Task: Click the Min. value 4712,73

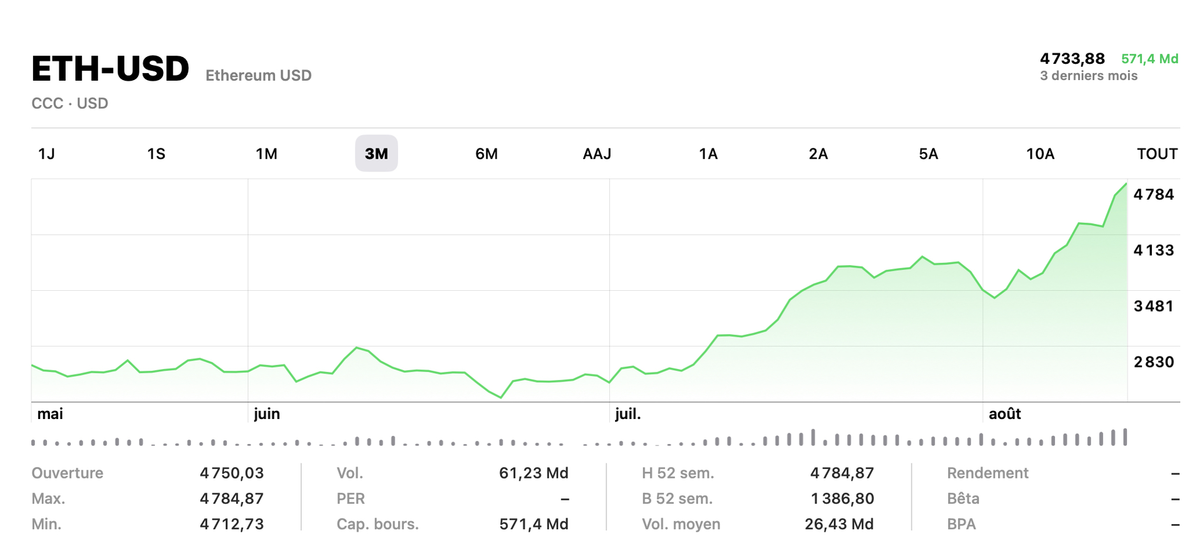Action: tap(232, 524)
